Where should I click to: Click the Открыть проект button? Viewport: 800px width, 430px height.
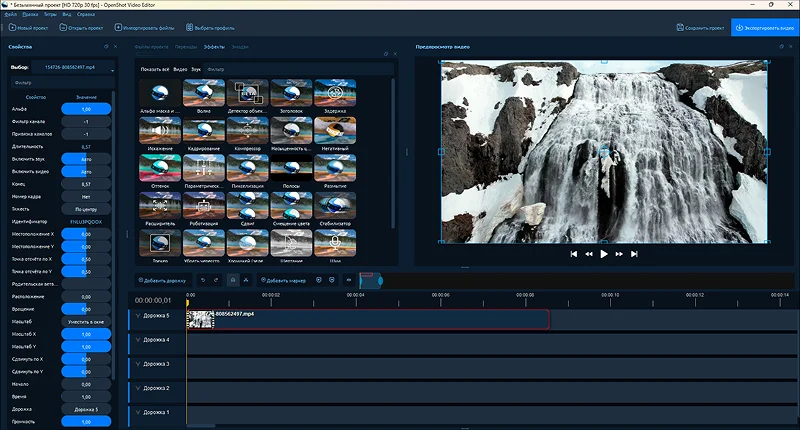pyautogui.click(x=81, y=28)
